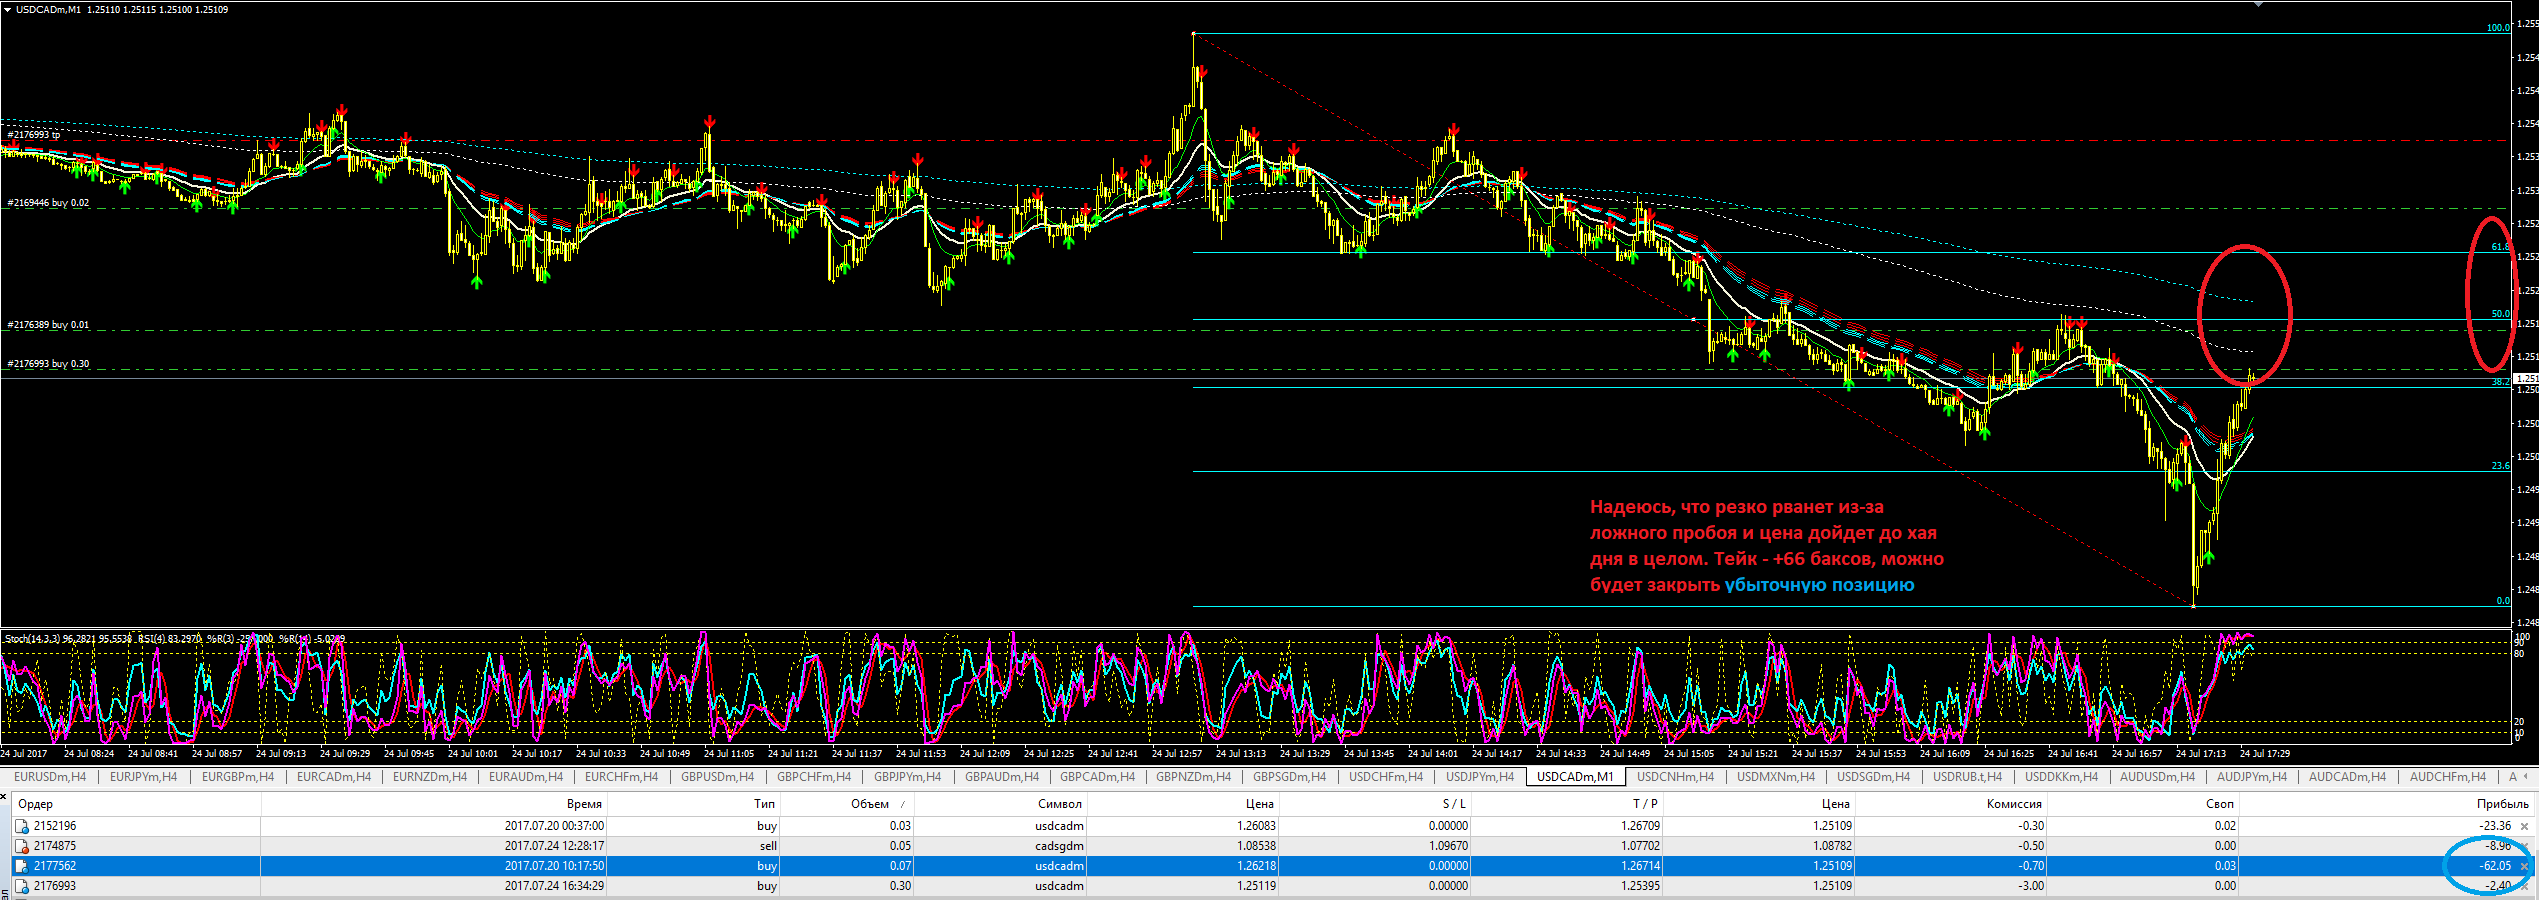This screenshot has width=2539, height=900.
Task: Close the terminal panel with the X
Action: [x=4, y=796]
